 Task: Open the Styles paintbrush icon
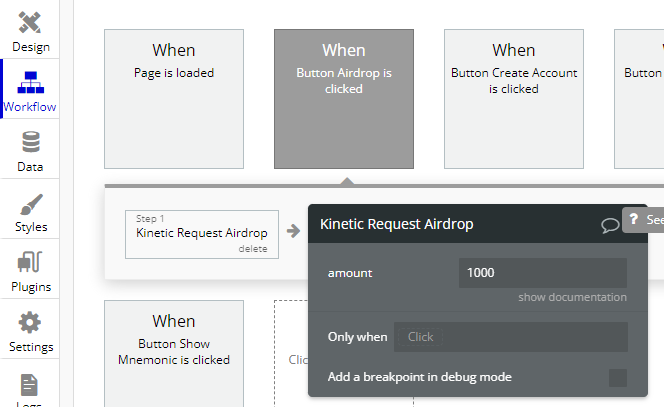[x=30, y=204]
